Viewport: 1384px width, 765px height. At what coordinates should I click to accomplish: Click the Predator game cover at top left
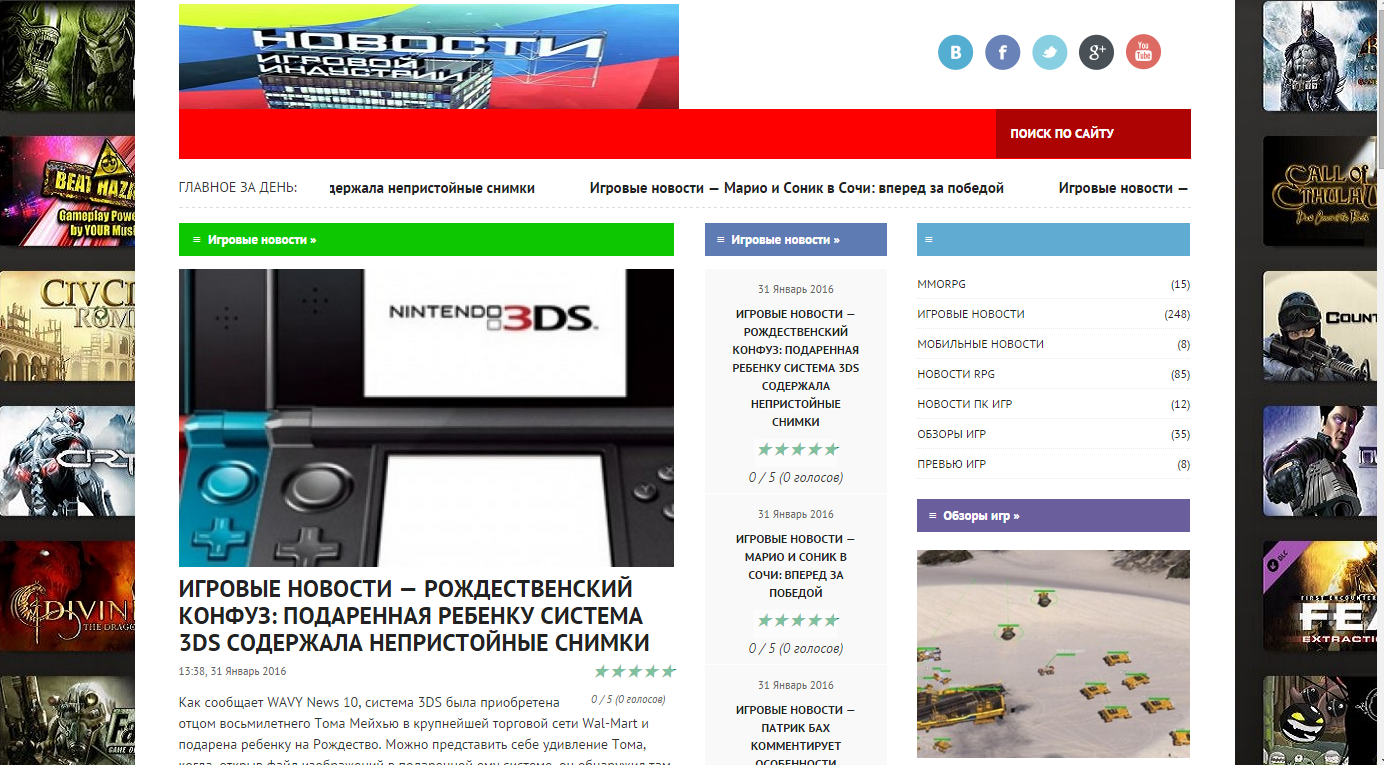(67, 55)
